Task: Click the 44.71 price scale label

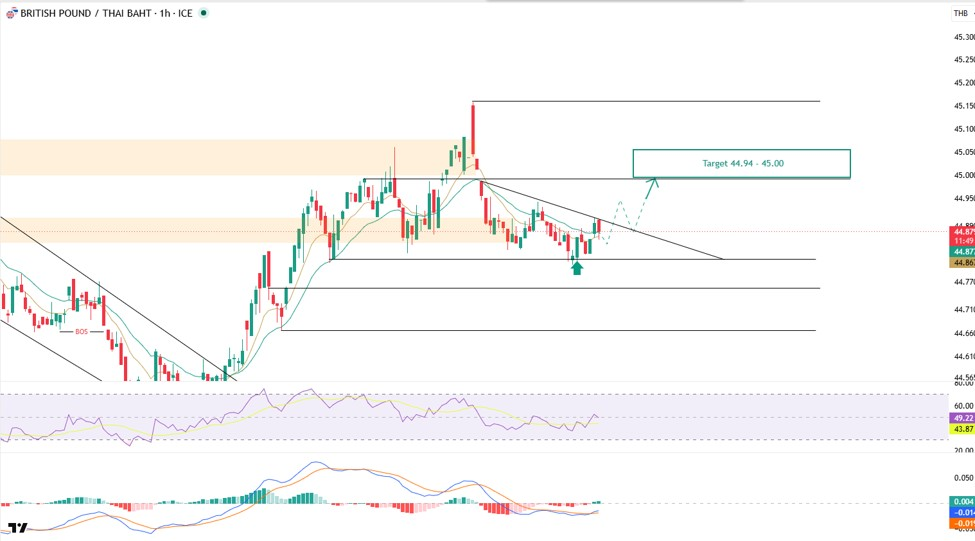Action: (x=964, y=310)
